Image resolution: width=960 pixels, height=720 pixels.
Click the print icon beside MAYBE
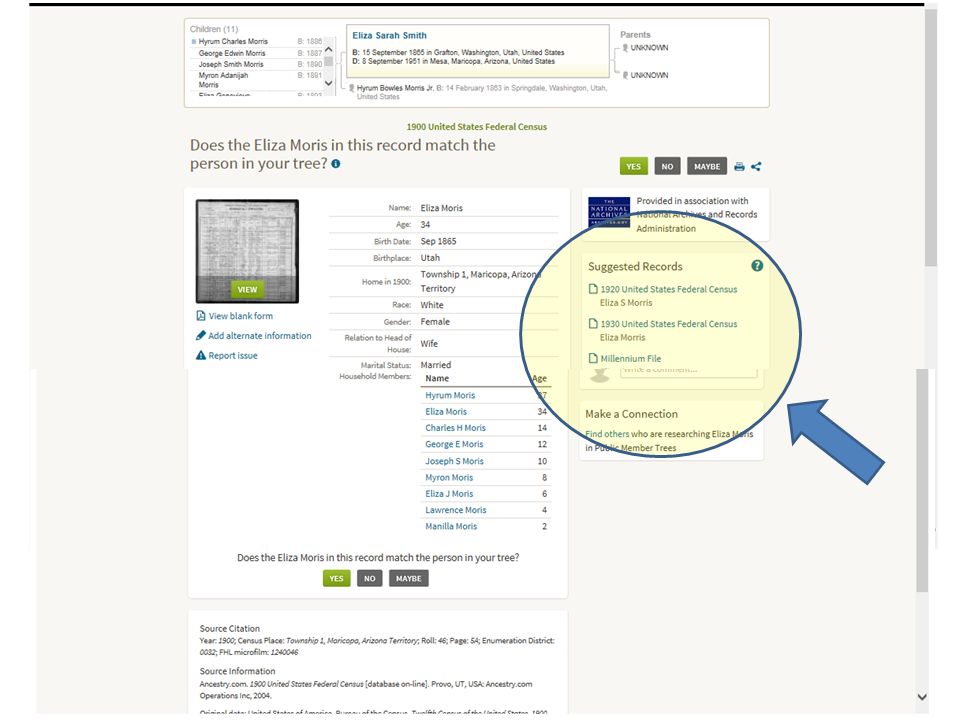[x=739, y=167]
